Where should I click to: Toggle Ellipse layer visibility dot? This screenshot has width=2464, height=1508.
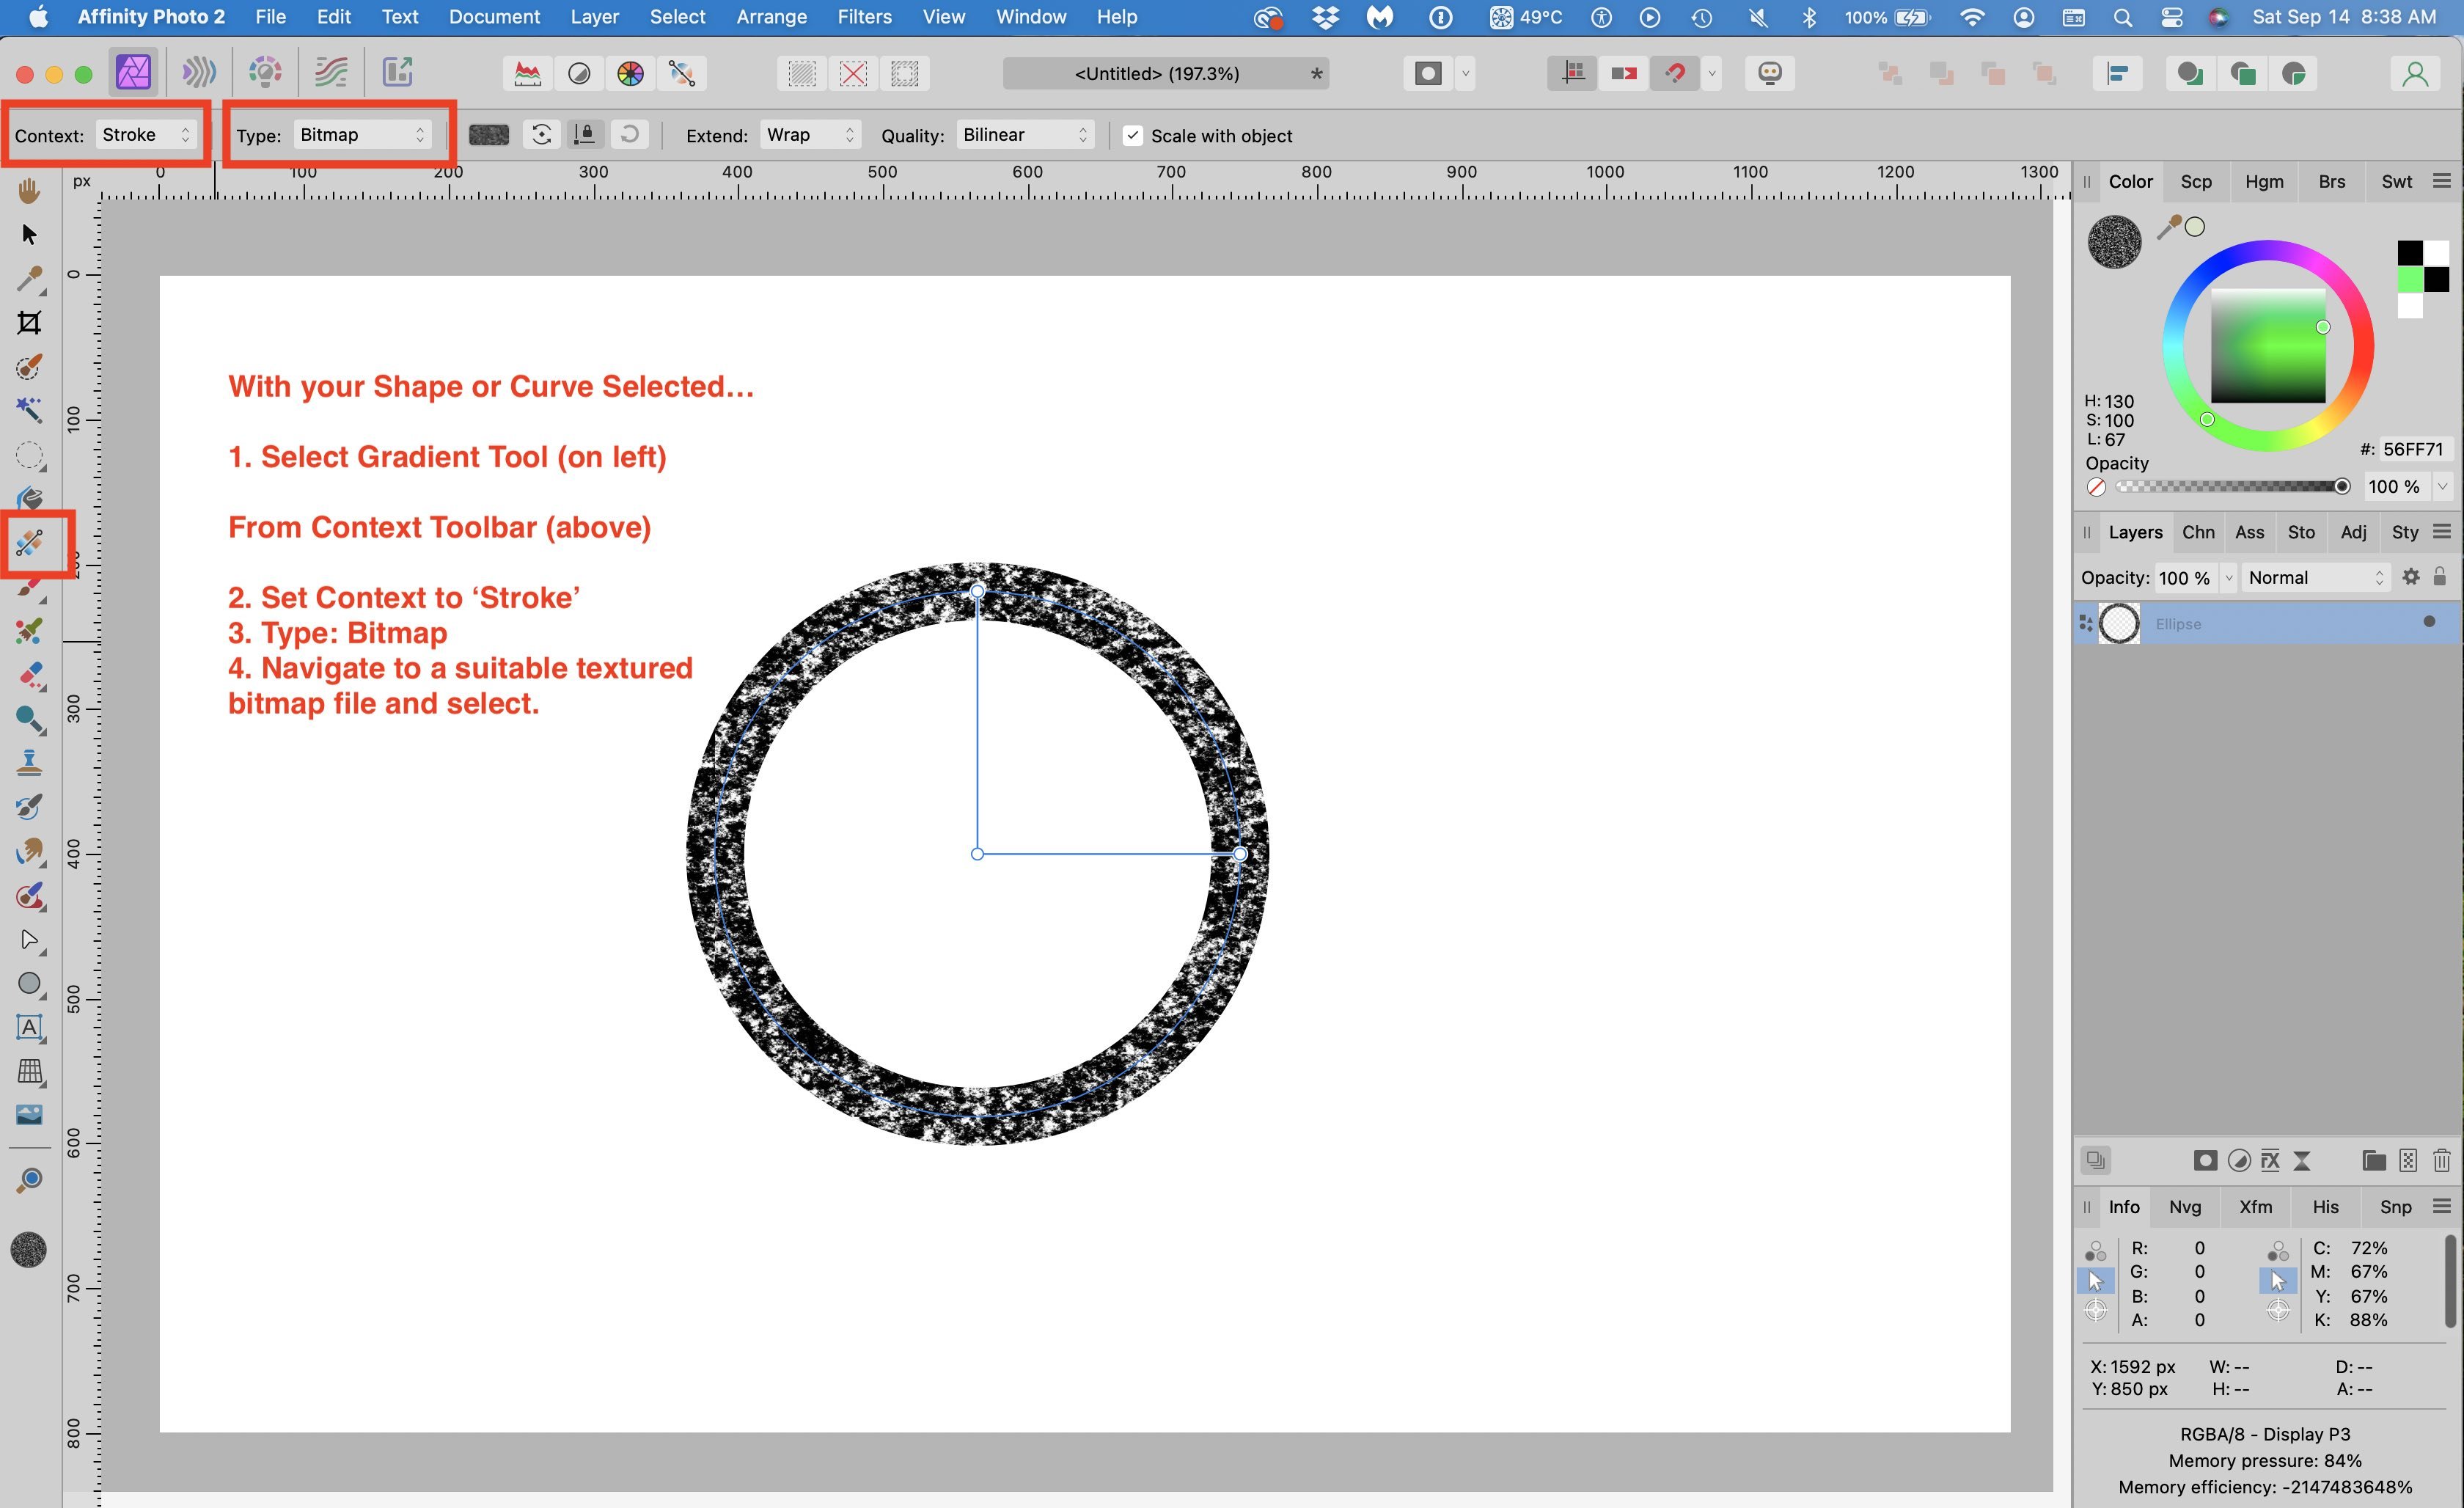pos(2429,622)
